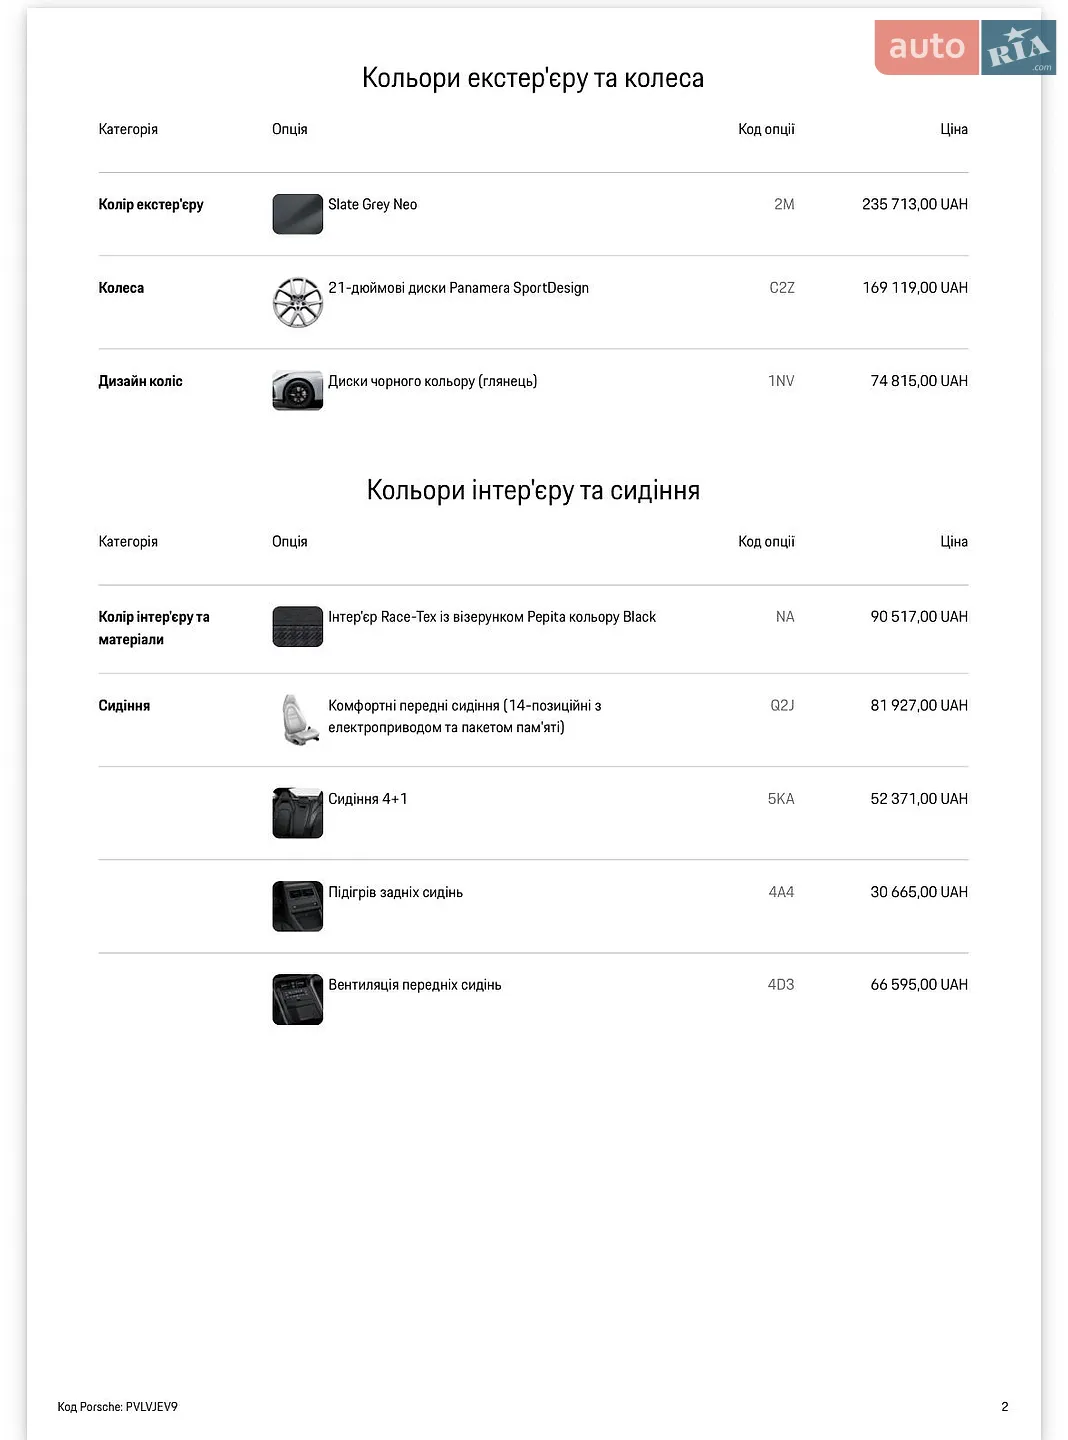
Task: Click the Кольори інтер'єру та сидіння heading
Action: point(533,490)
